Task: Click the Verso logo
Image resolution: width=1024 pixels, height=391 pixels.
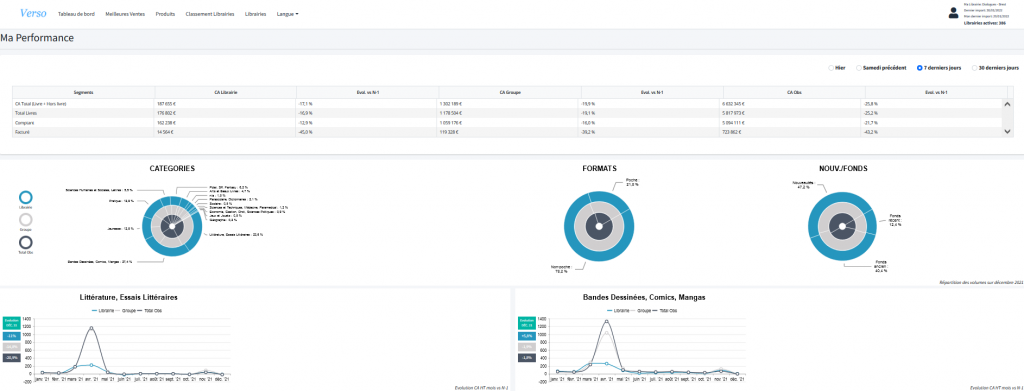Action: point(33,13)
